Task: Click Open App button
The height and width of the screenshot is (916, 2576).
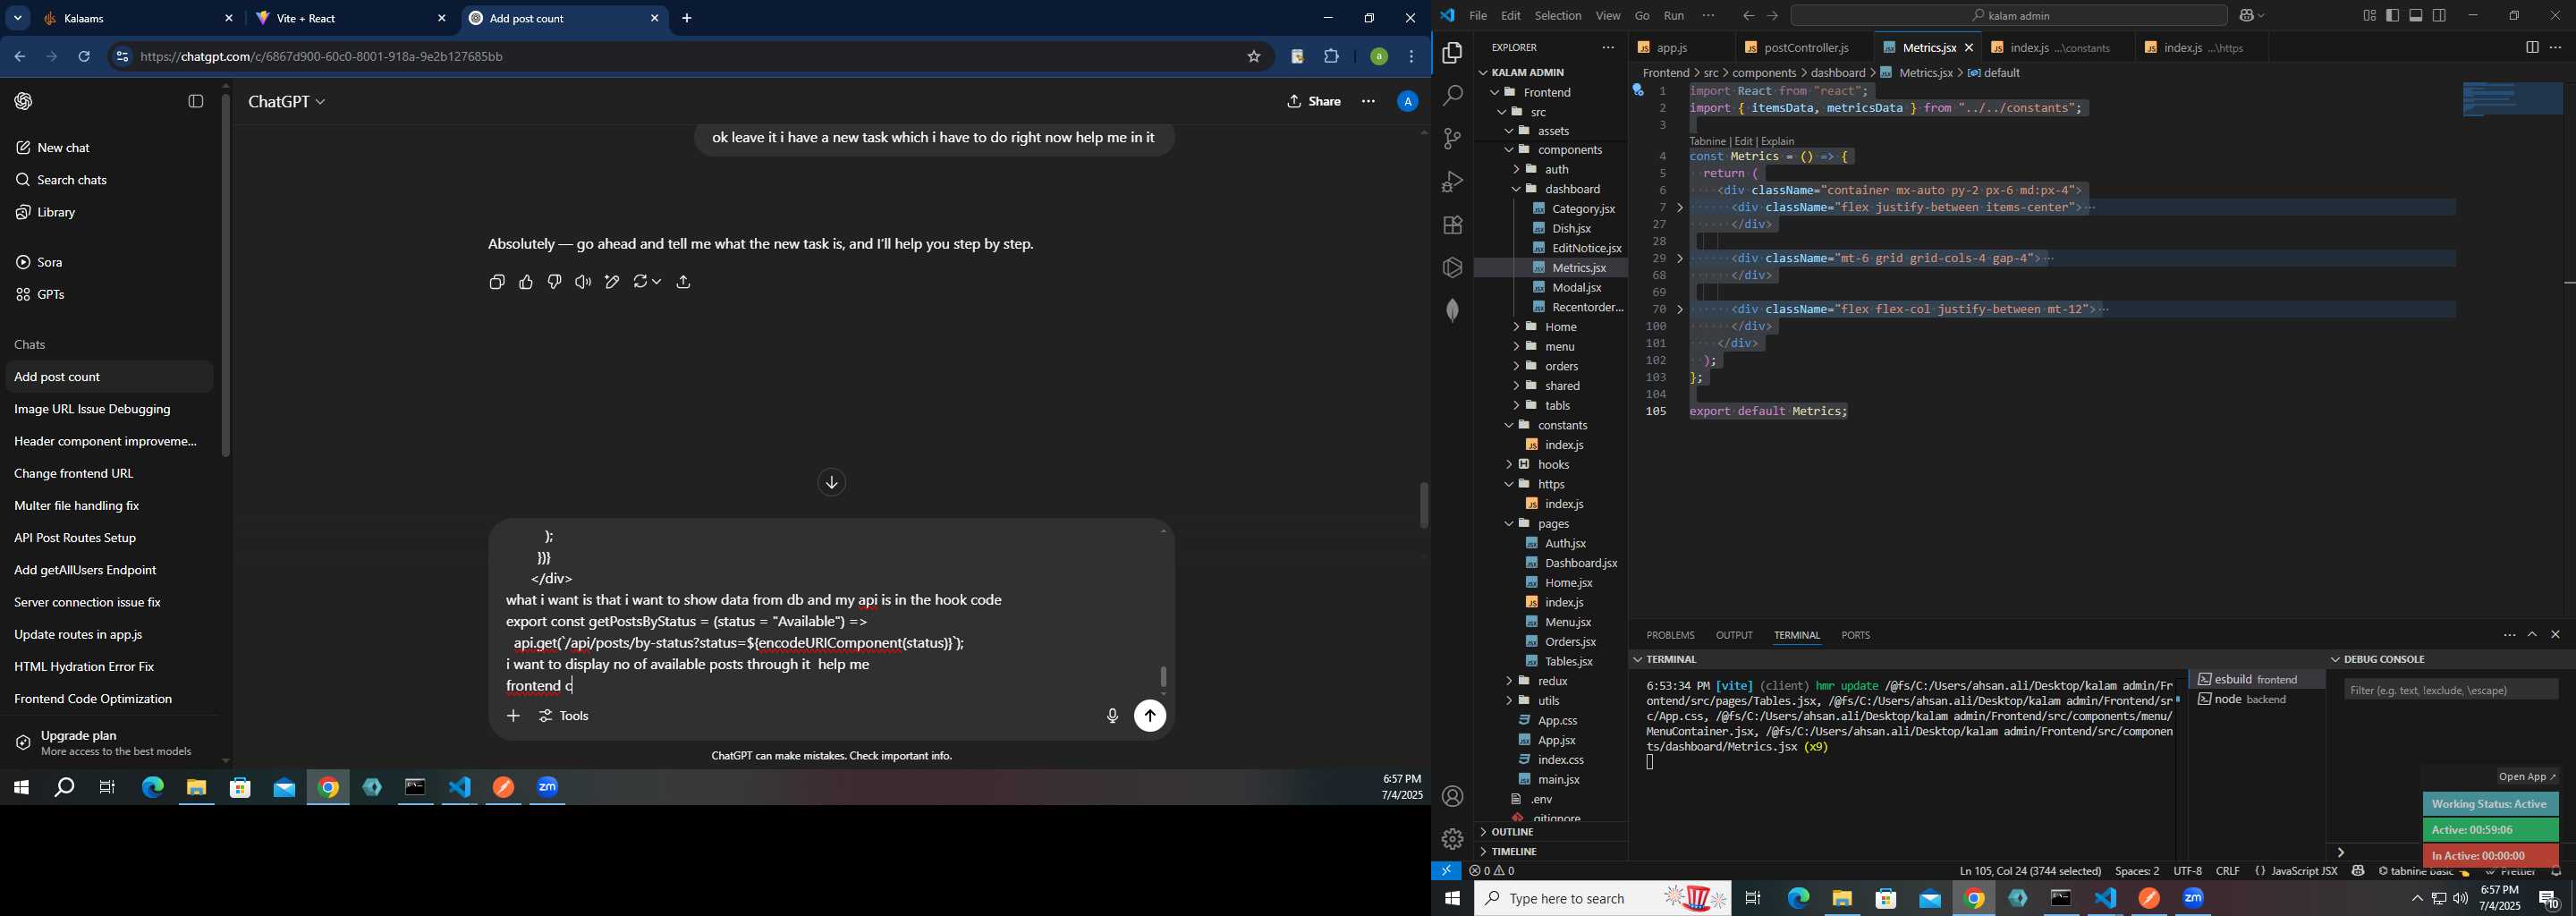Action: coord(2527,777)
